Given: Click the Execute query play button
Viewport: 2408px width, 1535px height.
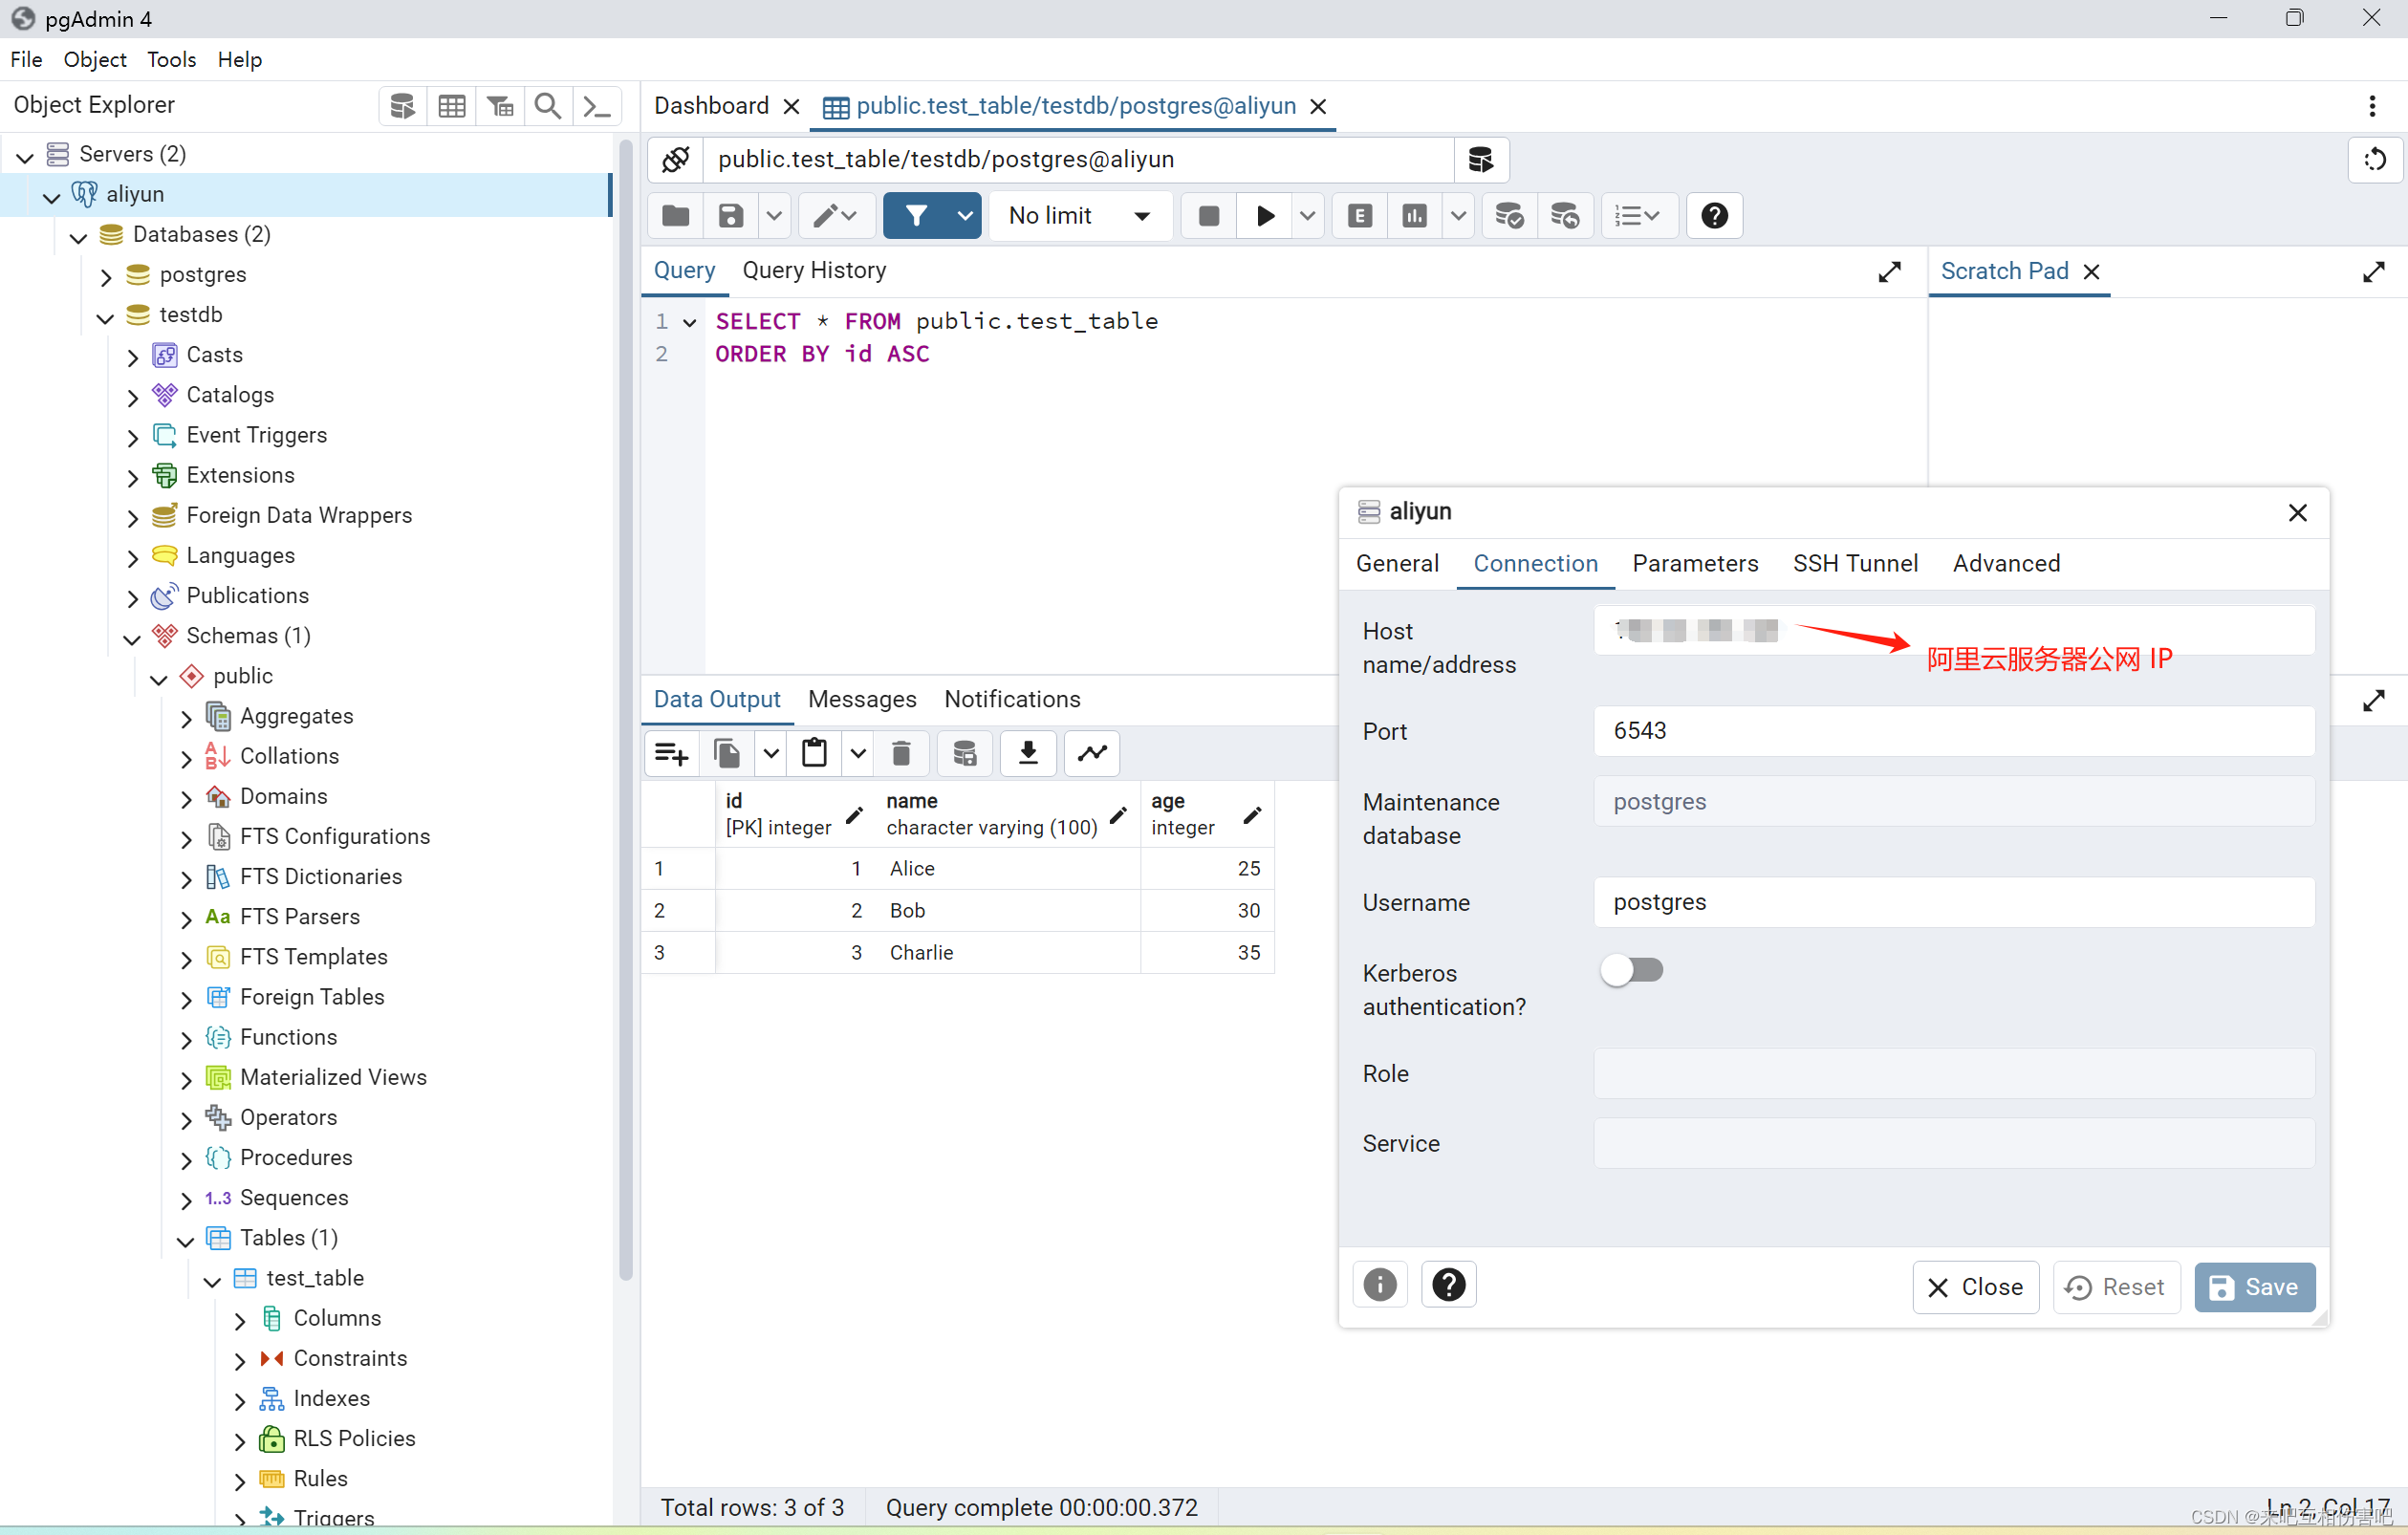Looking at the screenshot, I should click(1265, 216).
